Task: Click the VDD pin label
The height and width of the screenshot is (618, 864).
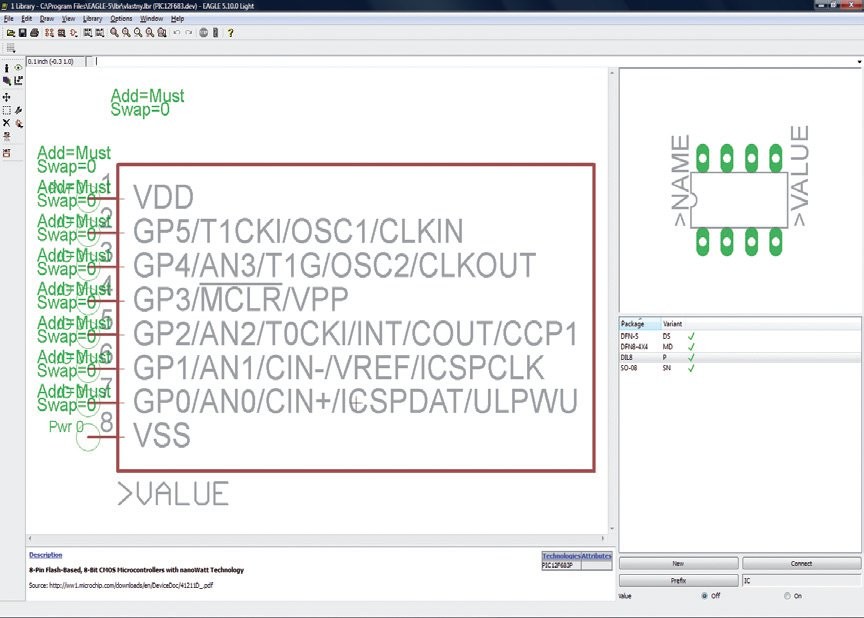Action: [x=164, y=197]
